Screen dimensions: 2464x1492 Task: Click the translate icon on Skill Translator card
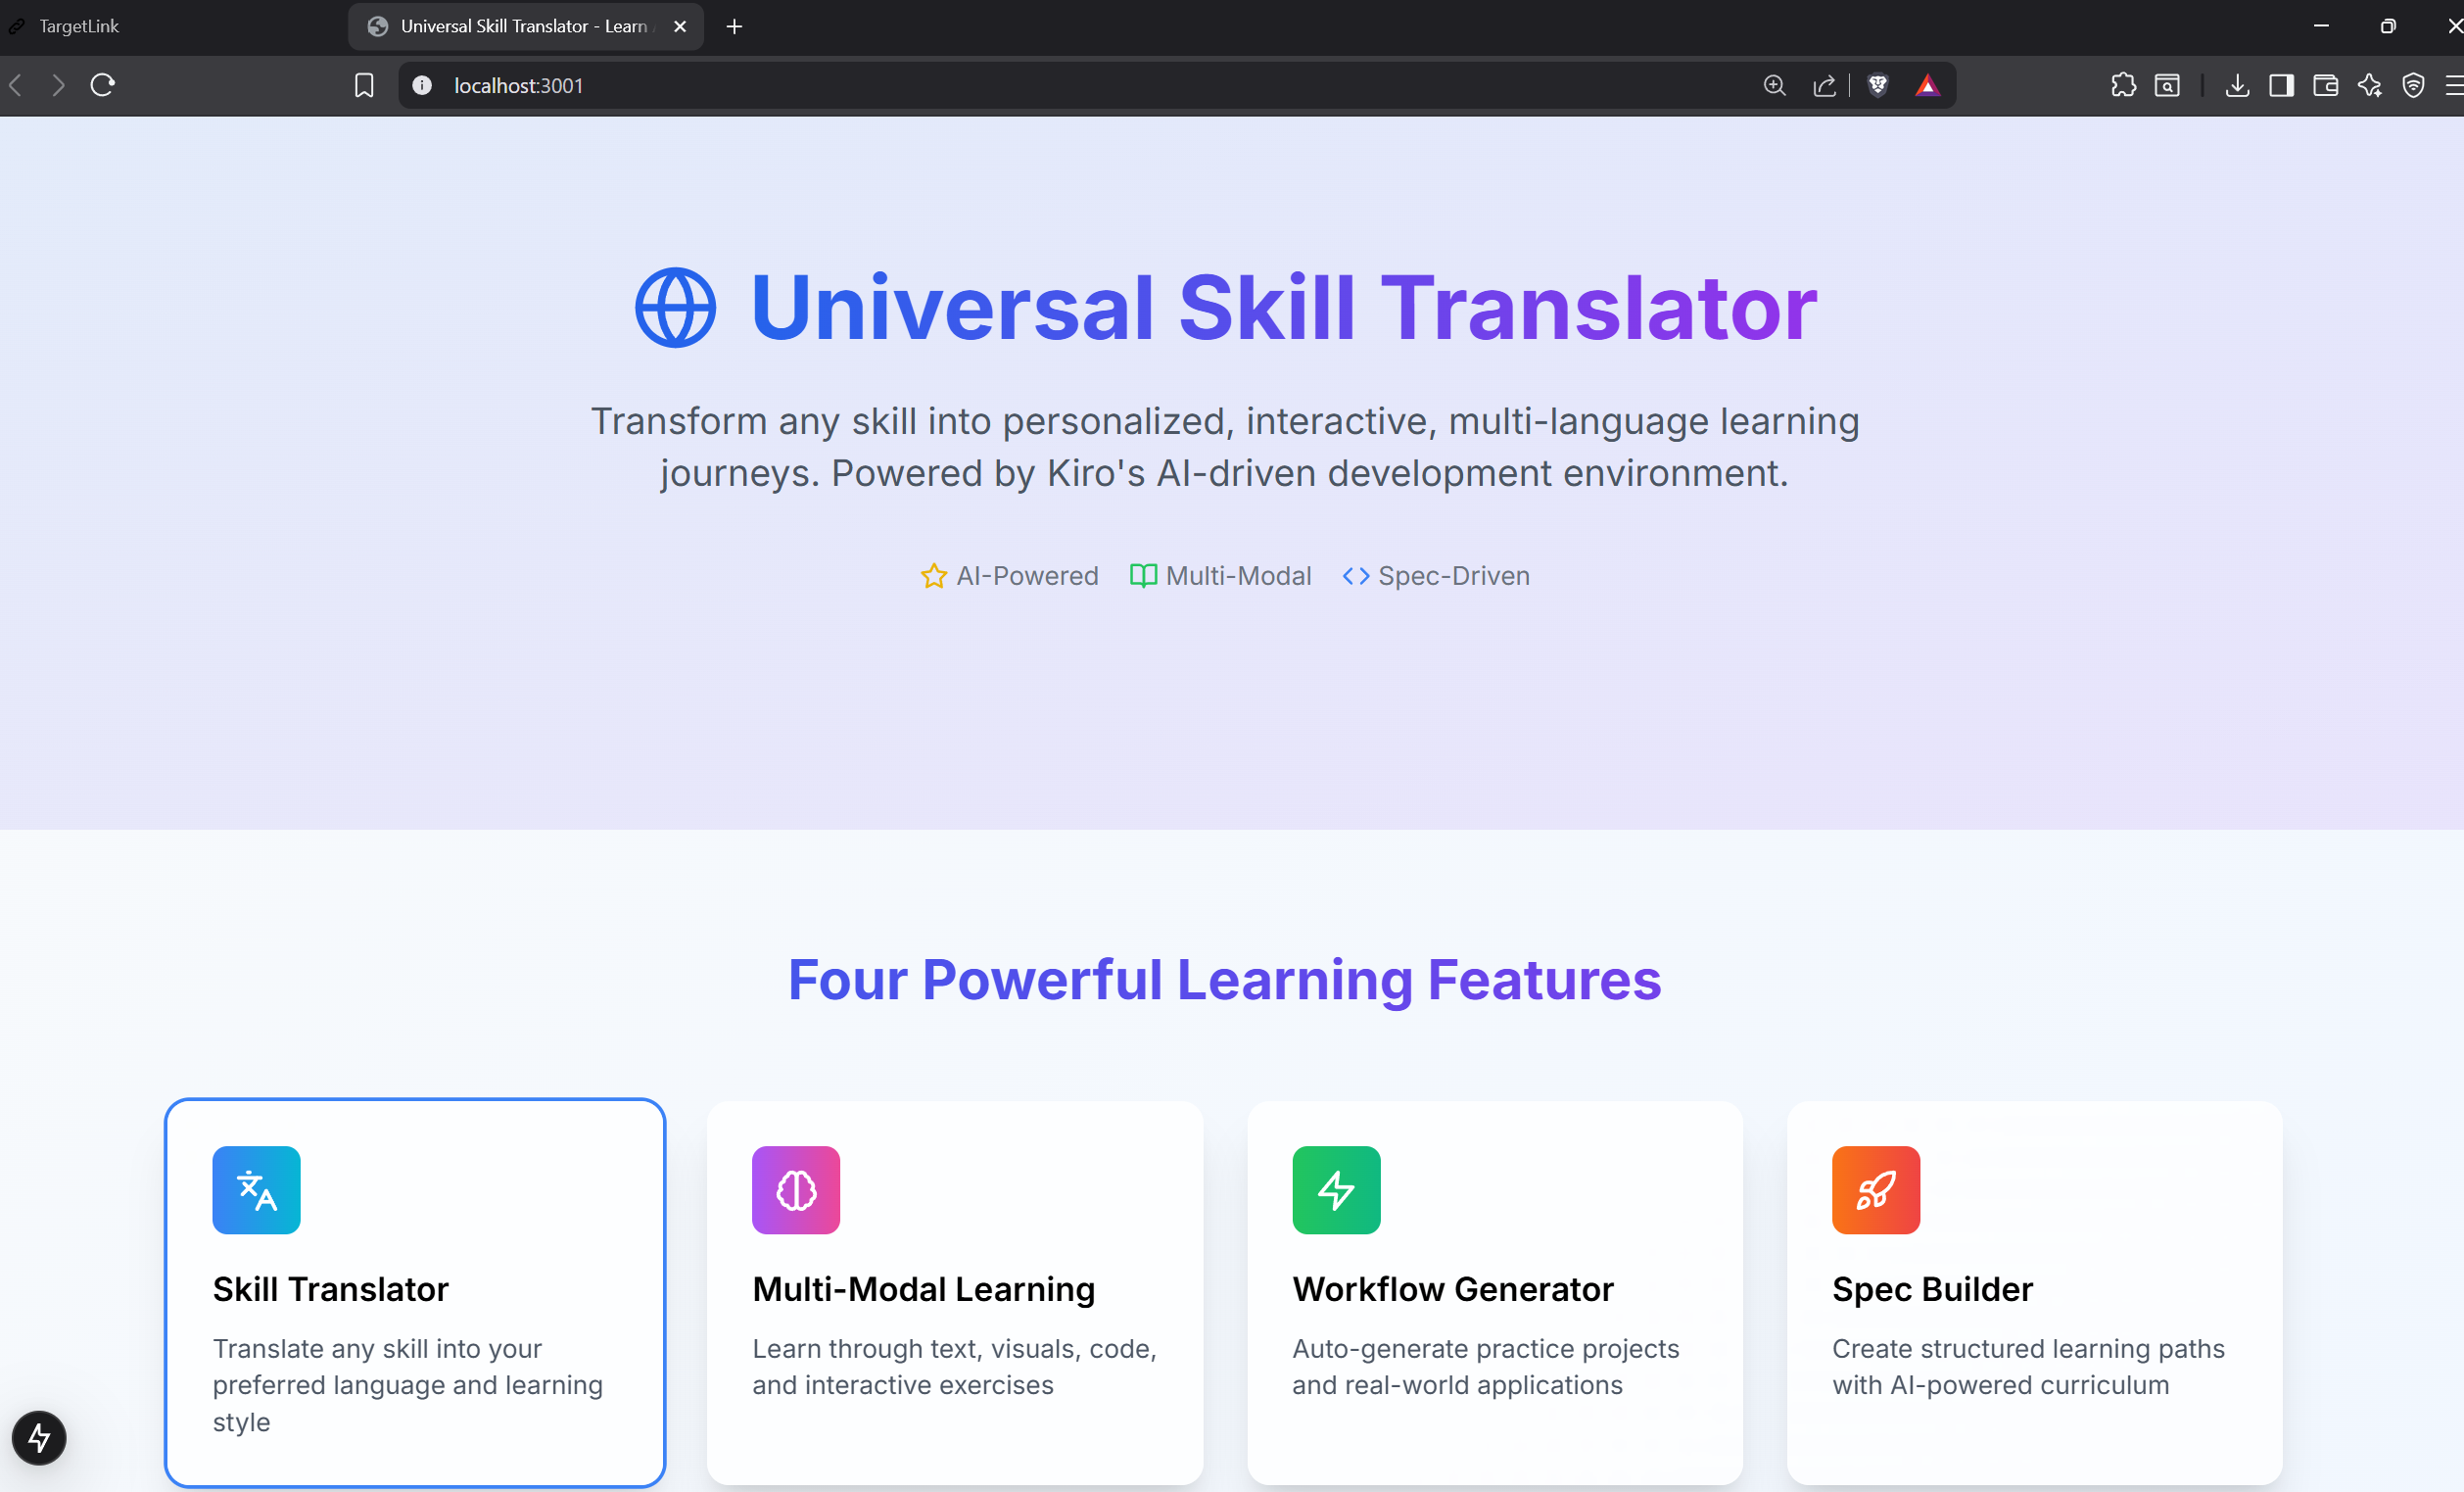(x=256, y=1190)
